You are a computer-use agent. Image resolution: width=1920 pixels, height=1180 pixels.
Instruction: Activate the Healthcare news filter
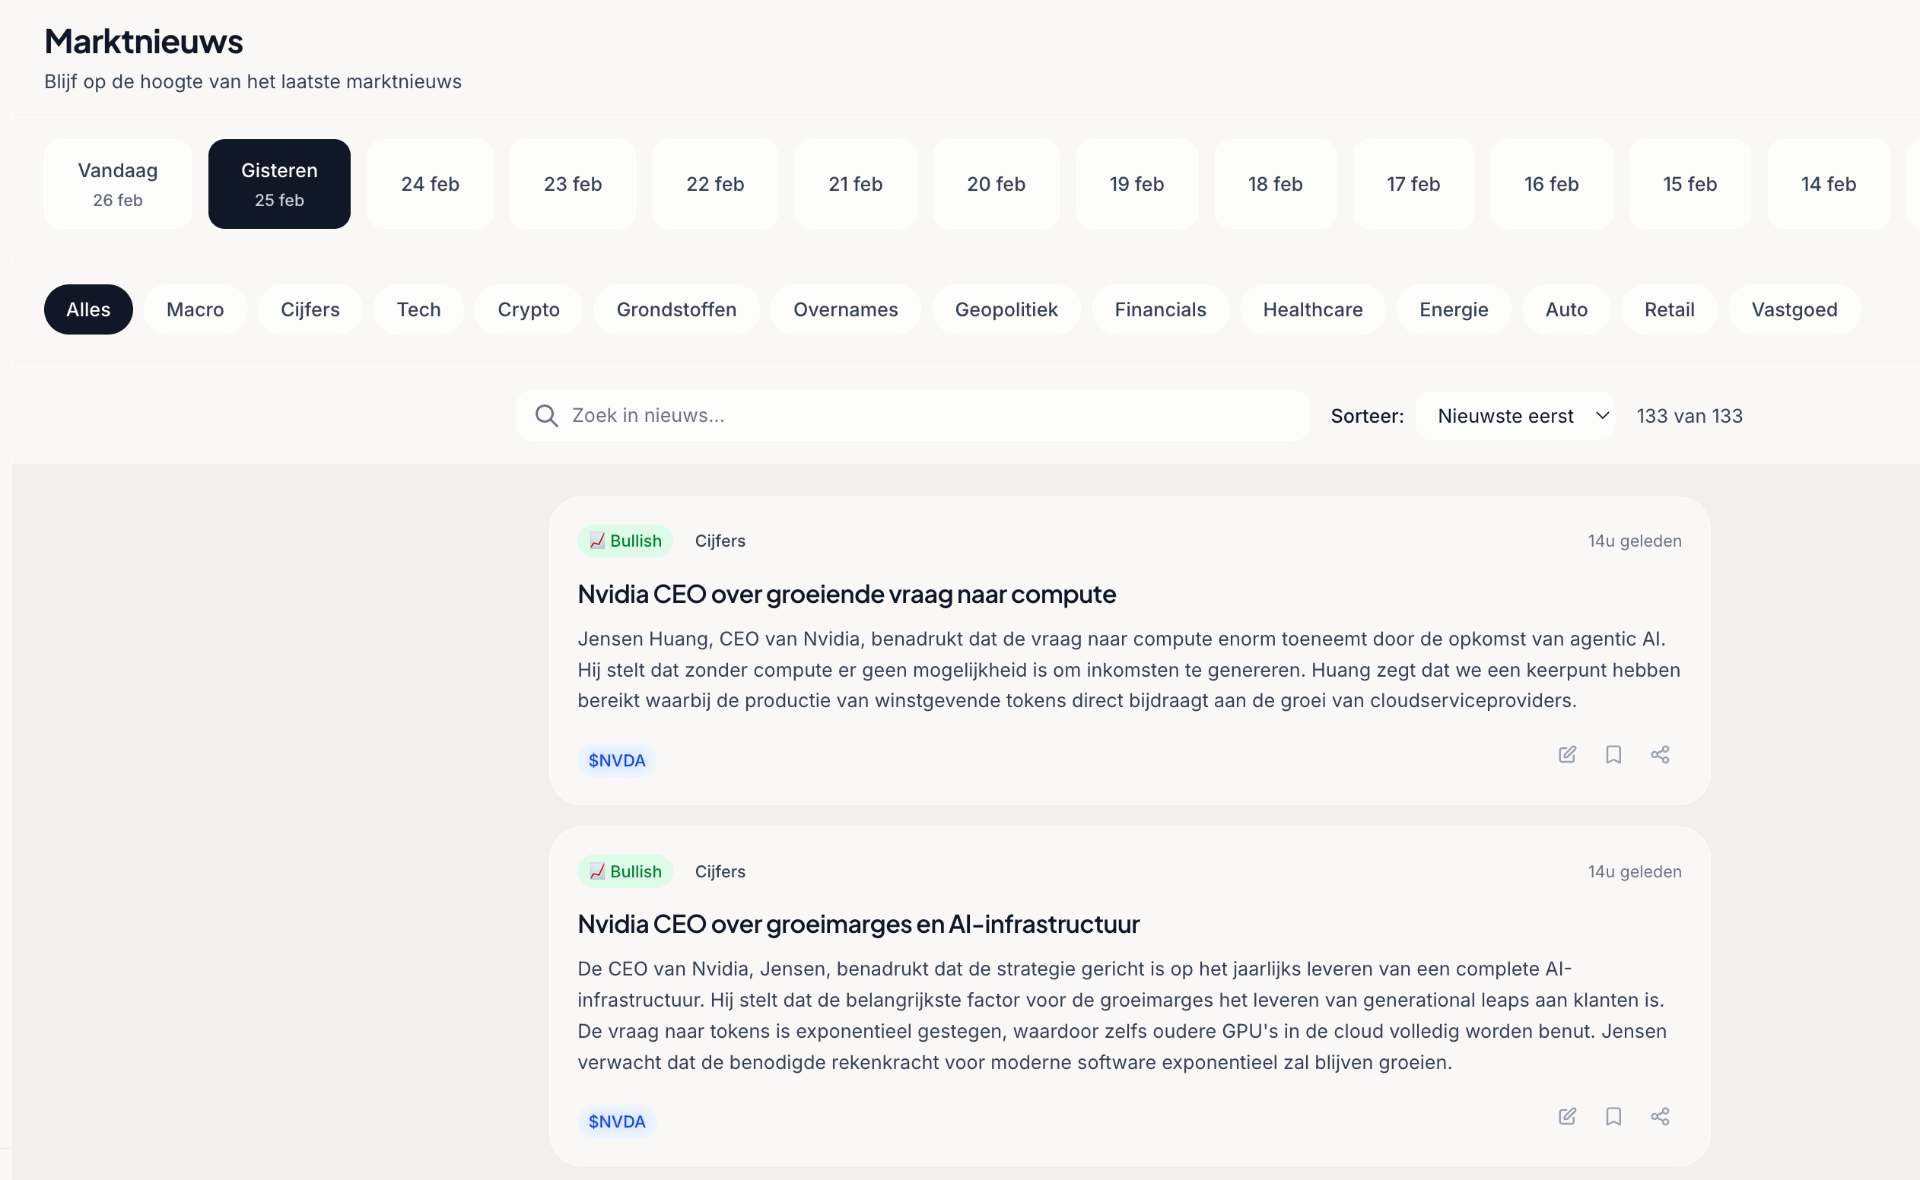point(1312,309)
